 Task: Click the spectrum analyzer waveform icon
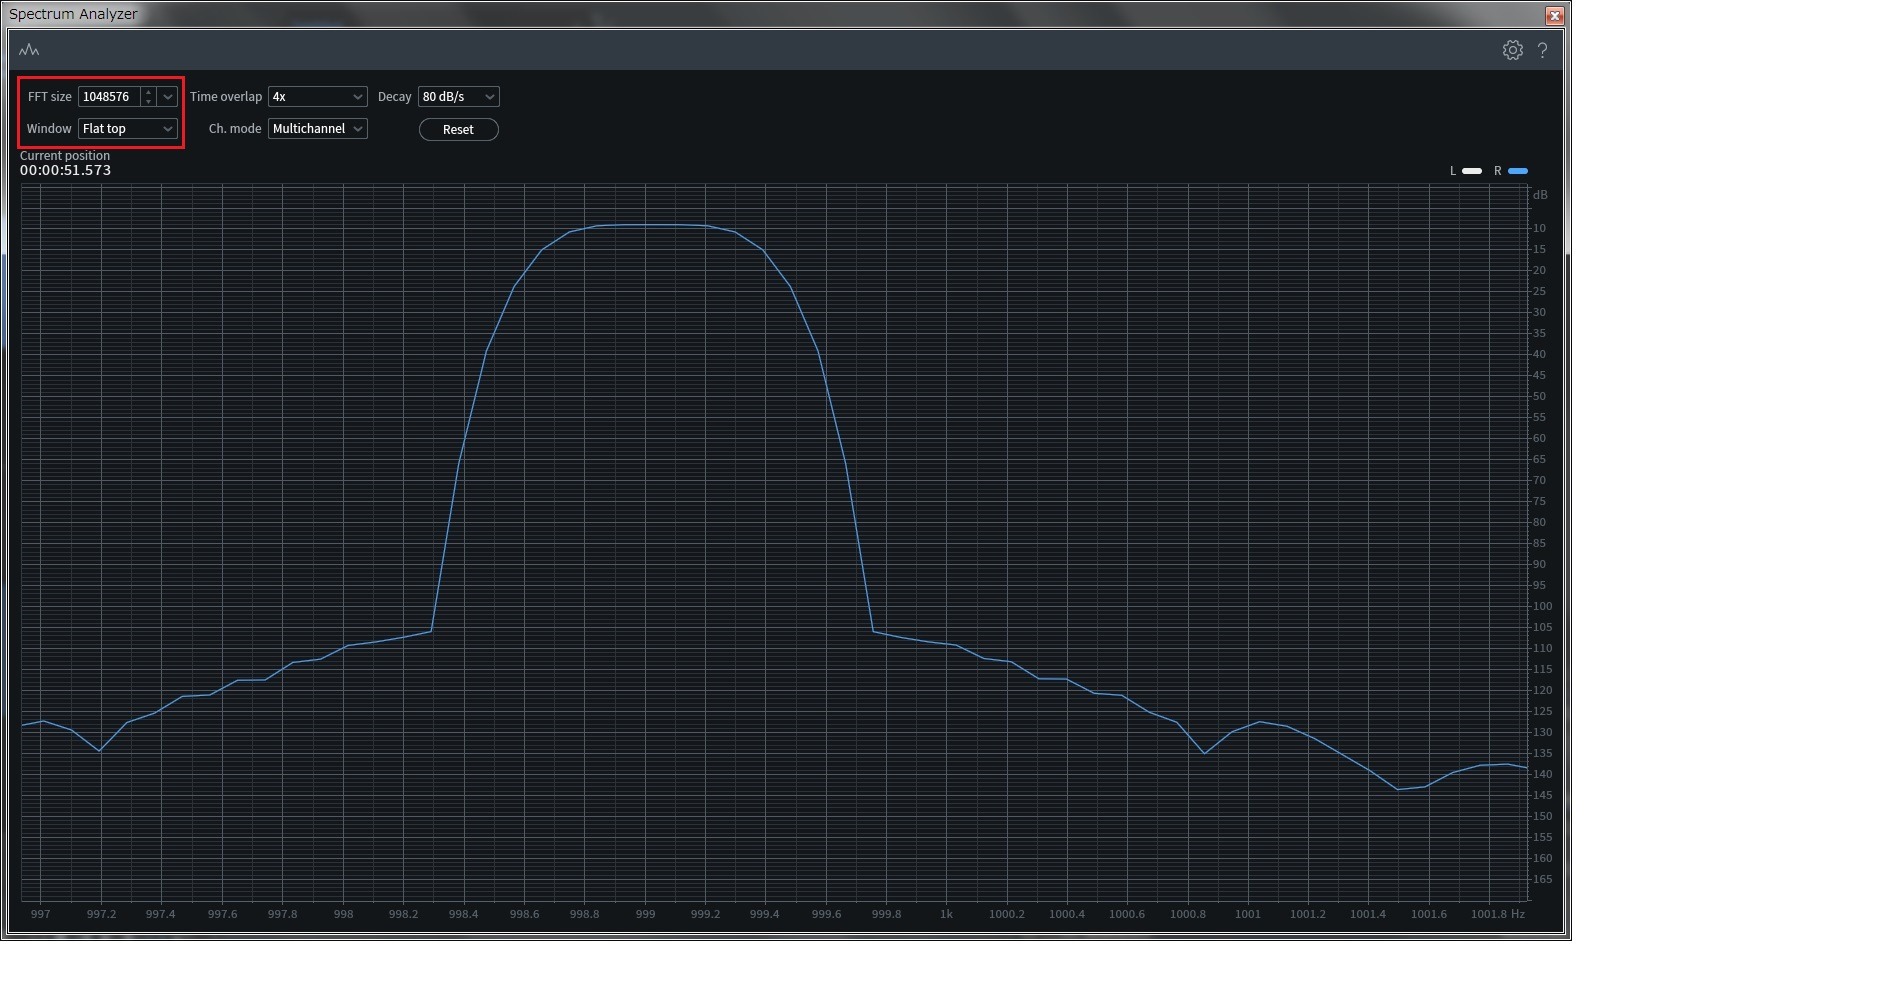[x=29, y=50]
